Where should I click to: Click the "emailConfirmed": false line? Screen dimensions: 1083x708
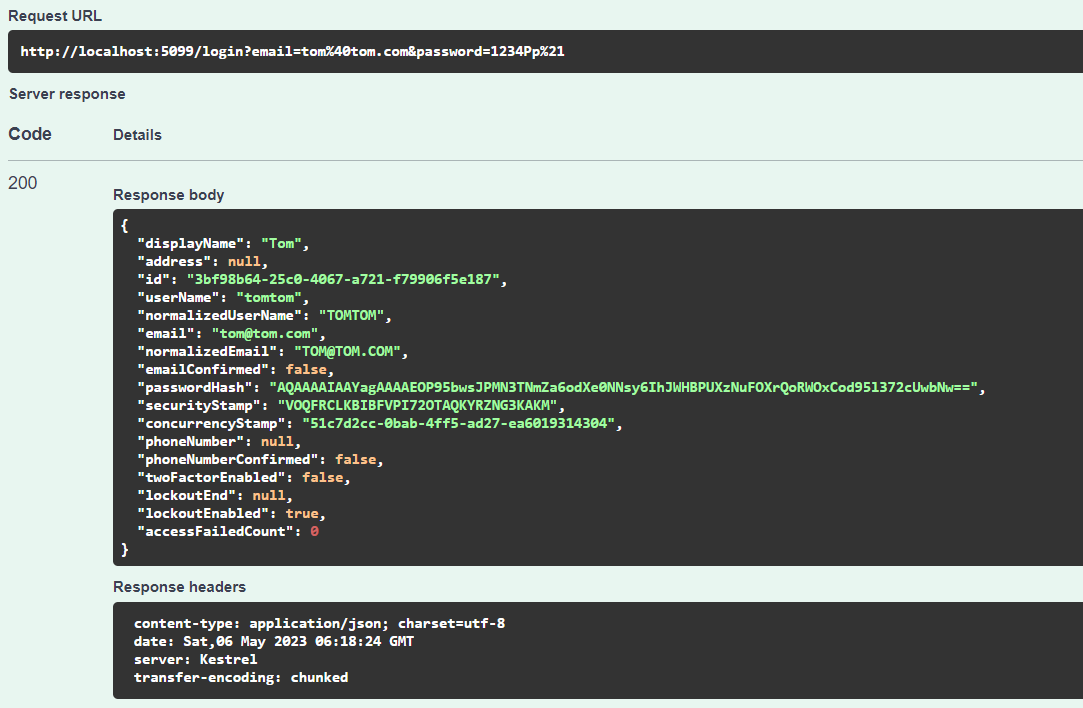(x=236, y=369)
